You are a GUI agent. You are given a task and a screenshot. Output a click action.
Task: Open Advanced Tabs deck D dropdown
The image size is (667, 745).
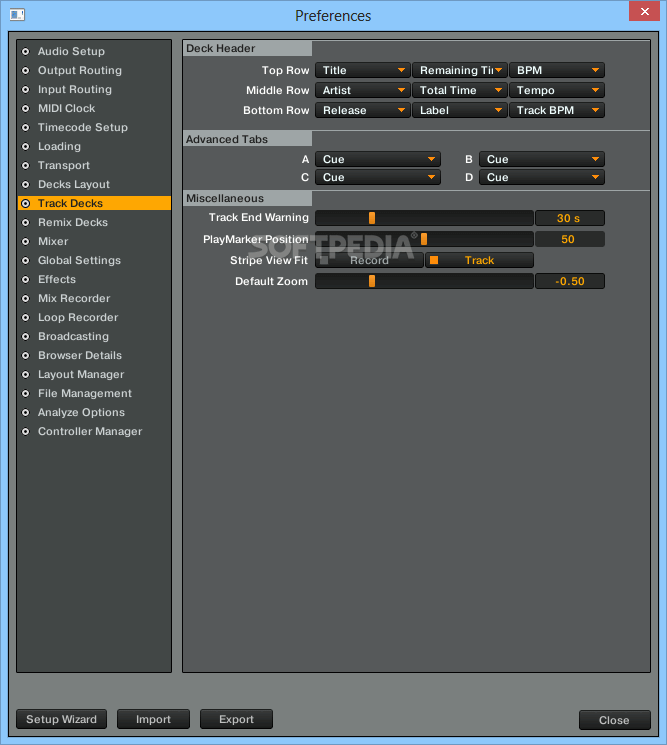click(x=542, y=177)
